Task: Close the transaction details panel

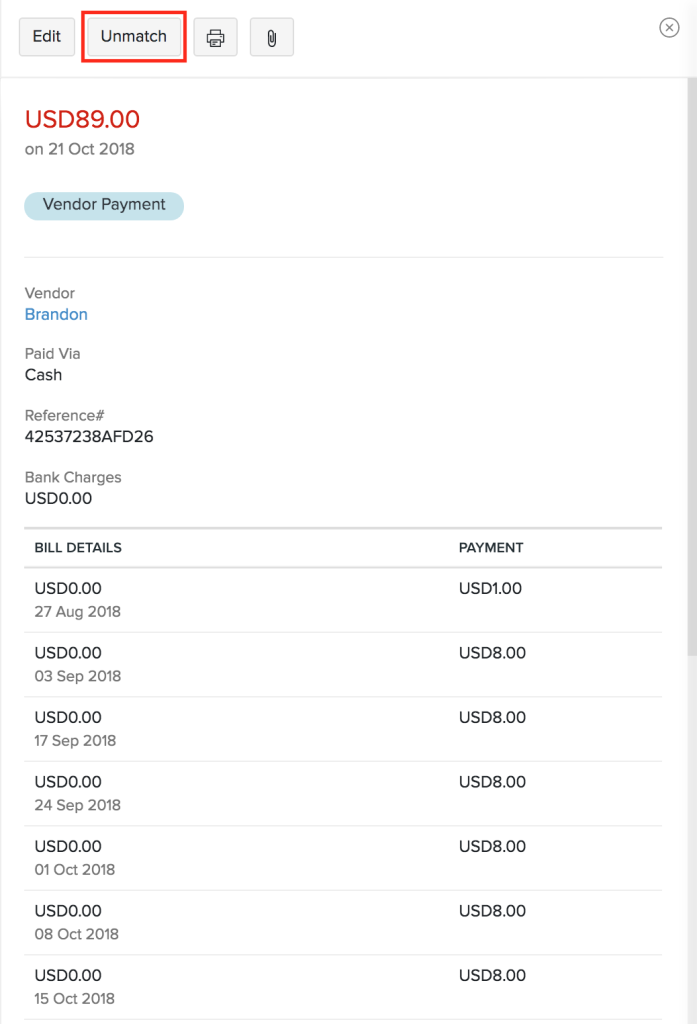Action: (x=670, y=28)
